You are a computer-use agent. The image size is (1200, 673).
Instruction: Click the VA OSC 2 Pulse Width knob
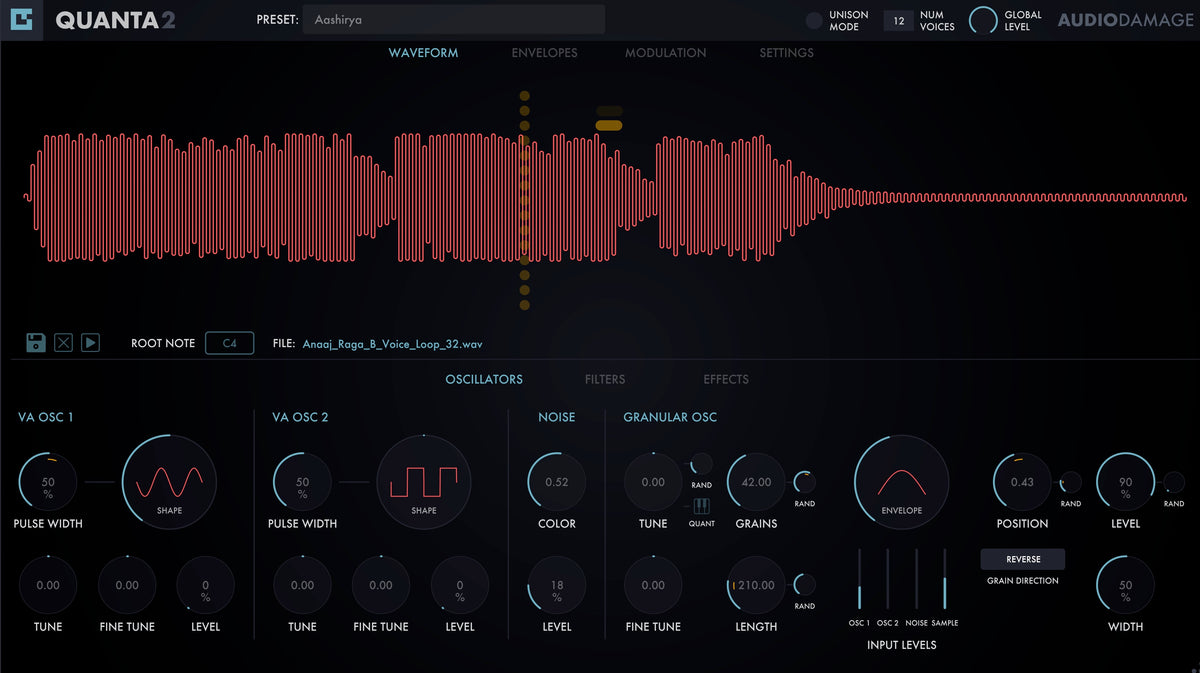coord(302,482)
